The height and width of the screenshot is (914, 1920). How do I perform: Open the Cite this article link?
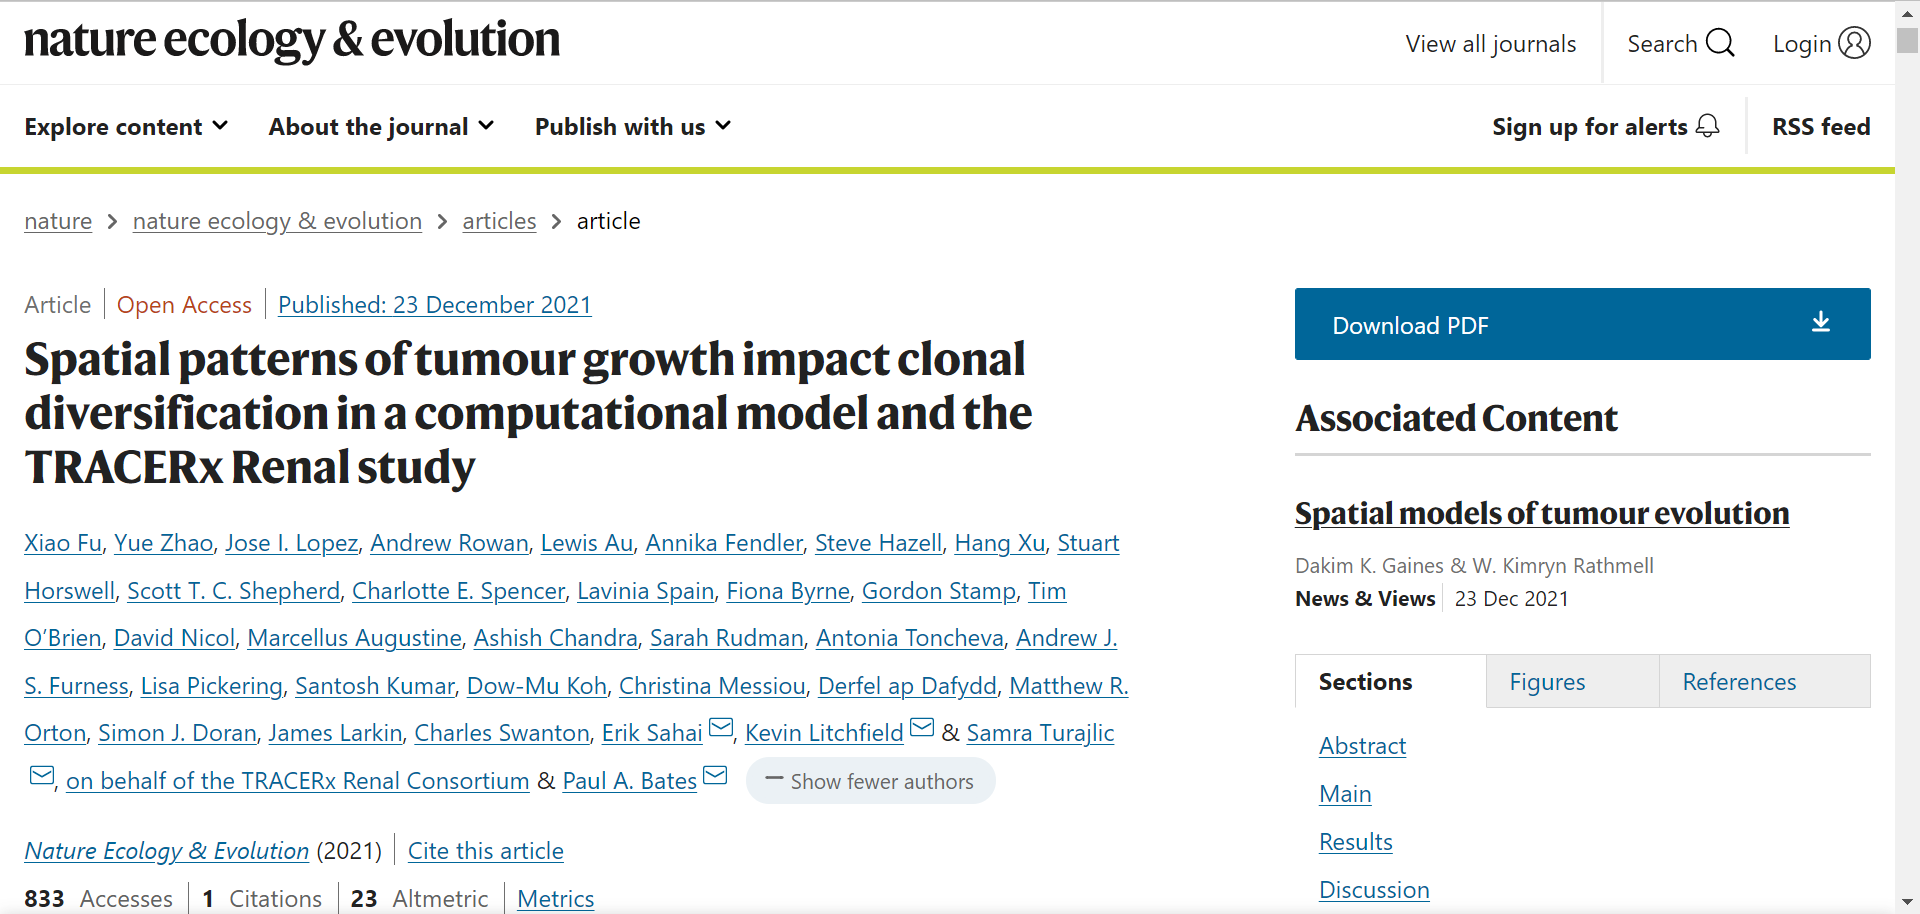click(x=486, y=851)
